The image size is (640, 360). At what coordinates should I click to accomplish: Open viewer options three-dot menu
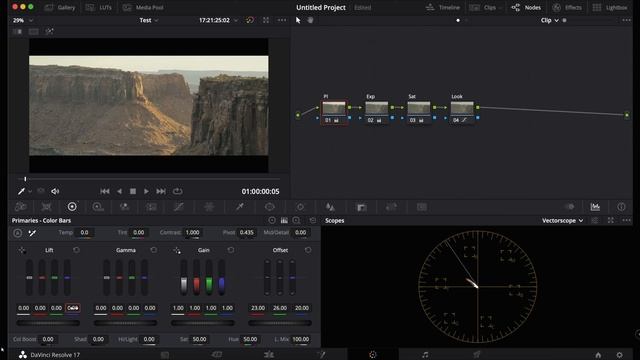[282, 20]
